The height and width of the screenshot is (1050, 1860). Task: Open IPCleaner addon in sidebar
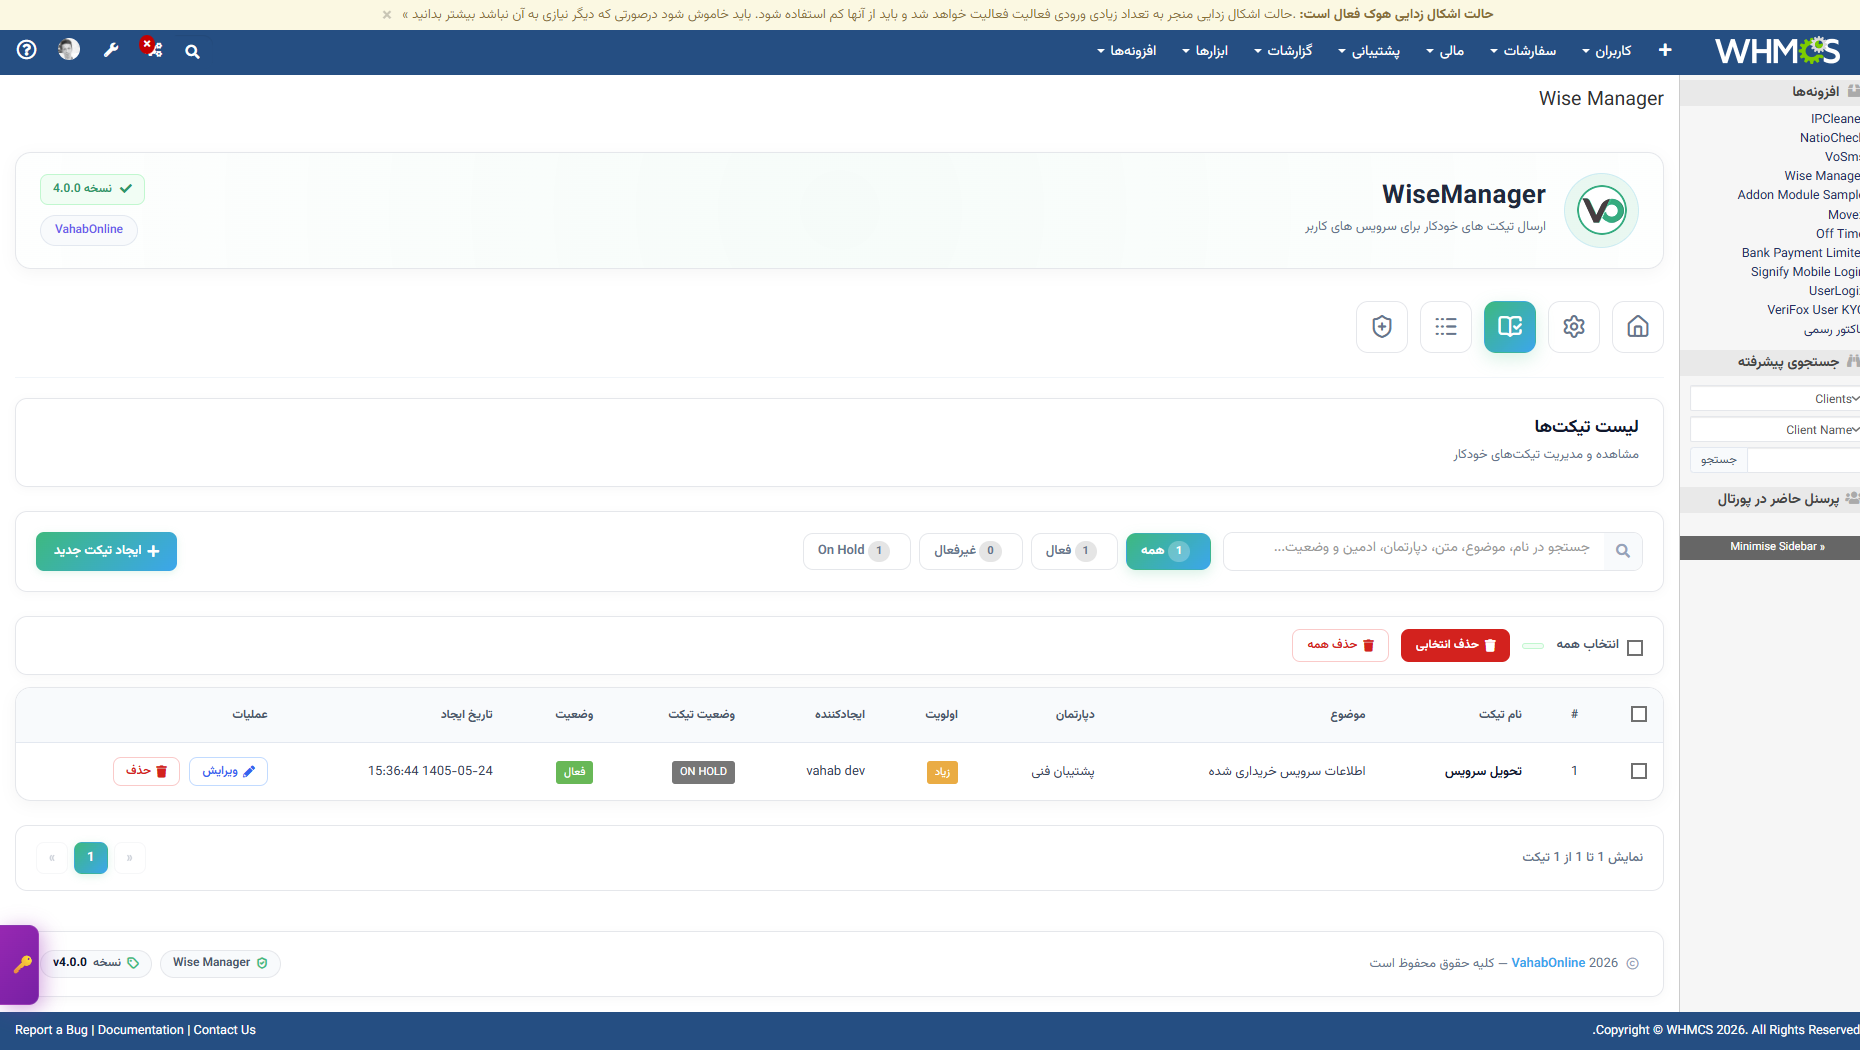[x=1835, y=119]
